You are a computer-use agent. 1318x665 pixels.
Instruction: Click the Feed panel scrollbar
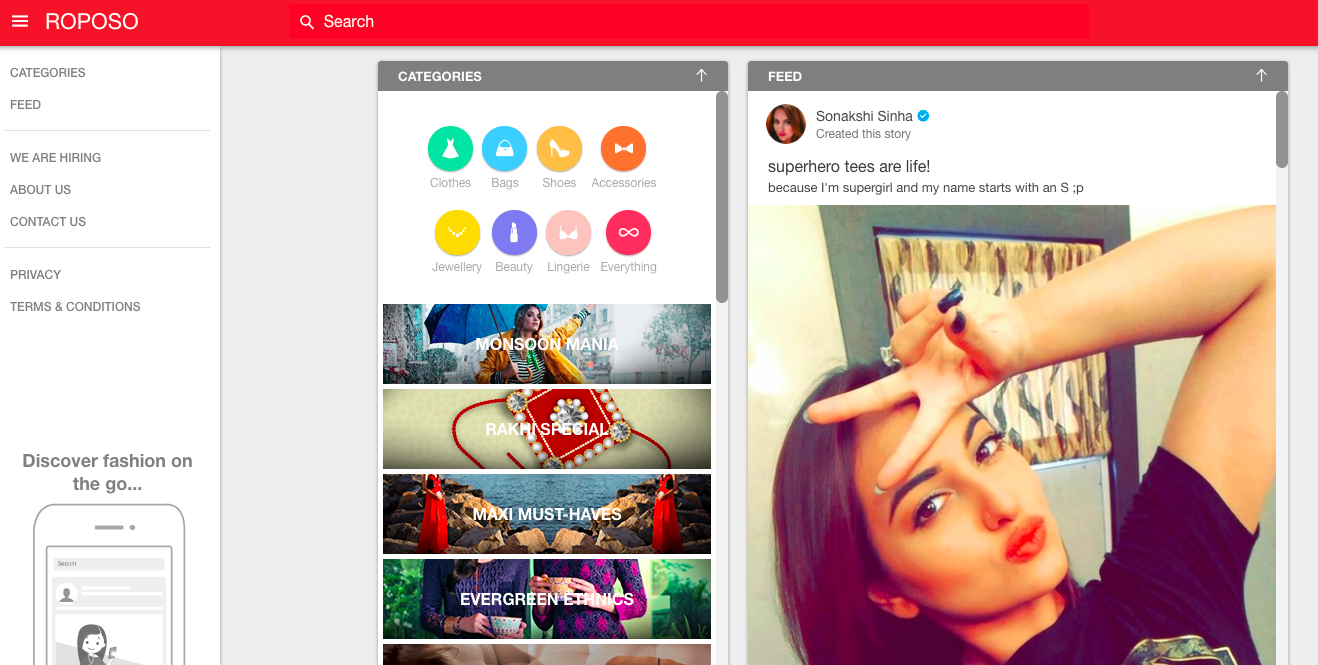[x=1282, y=130]
